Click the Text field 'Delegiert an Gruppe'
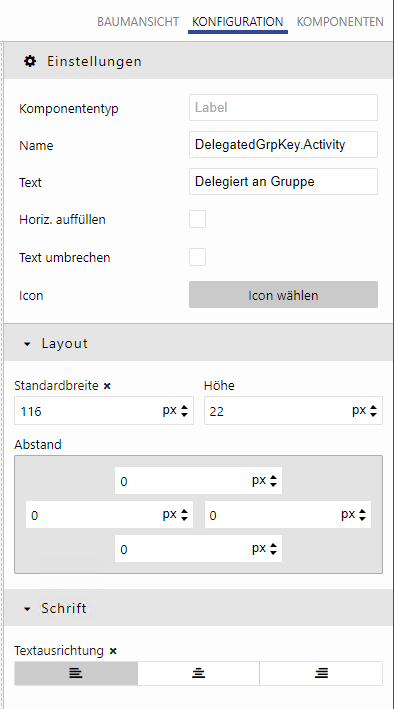The image size is (394, 709). [x=283, y=182]
